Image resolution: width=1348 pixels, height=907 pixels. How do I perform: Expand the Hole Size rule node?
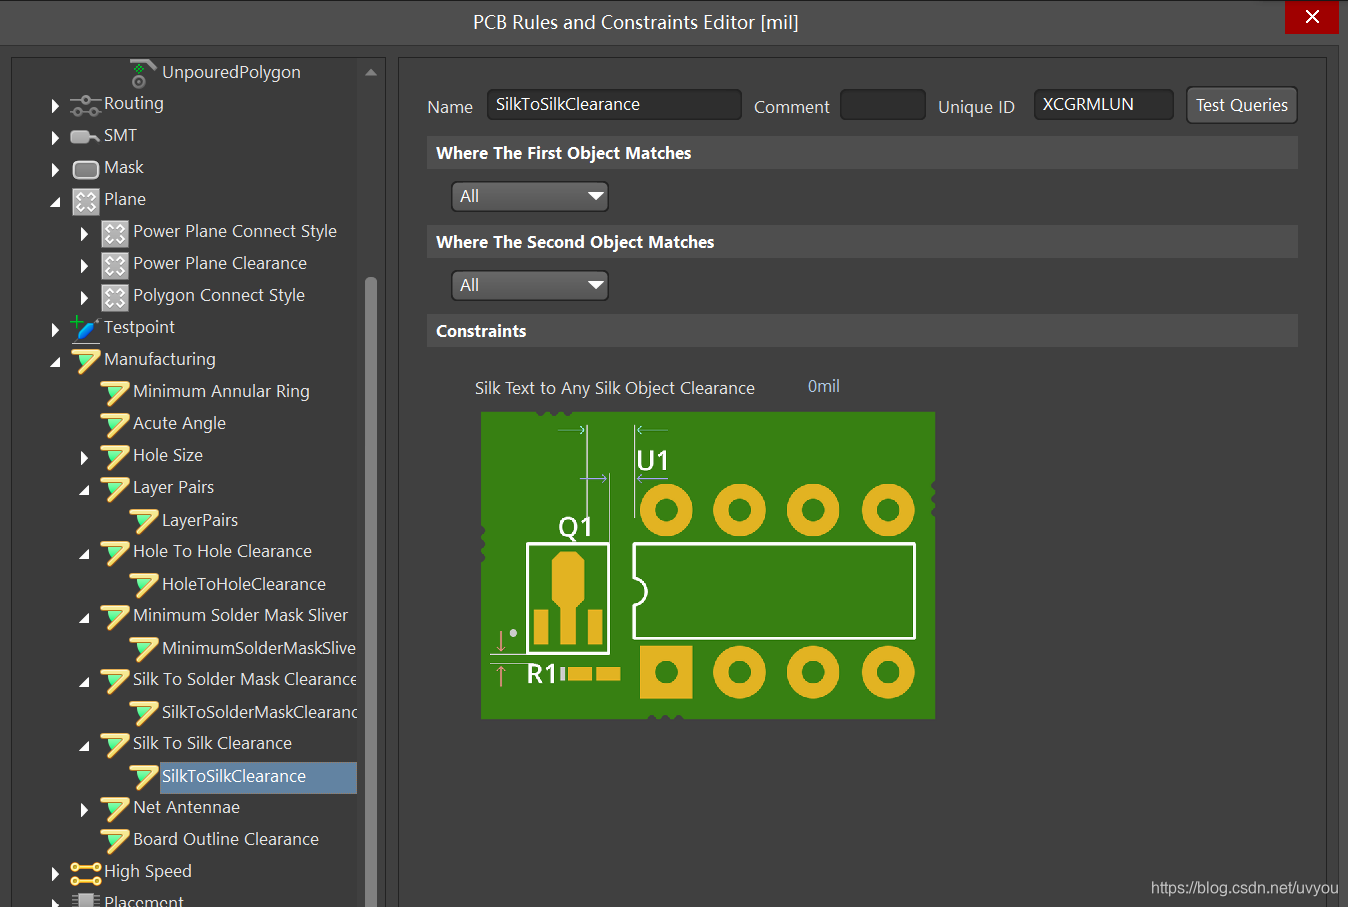(x=84, y=457)
